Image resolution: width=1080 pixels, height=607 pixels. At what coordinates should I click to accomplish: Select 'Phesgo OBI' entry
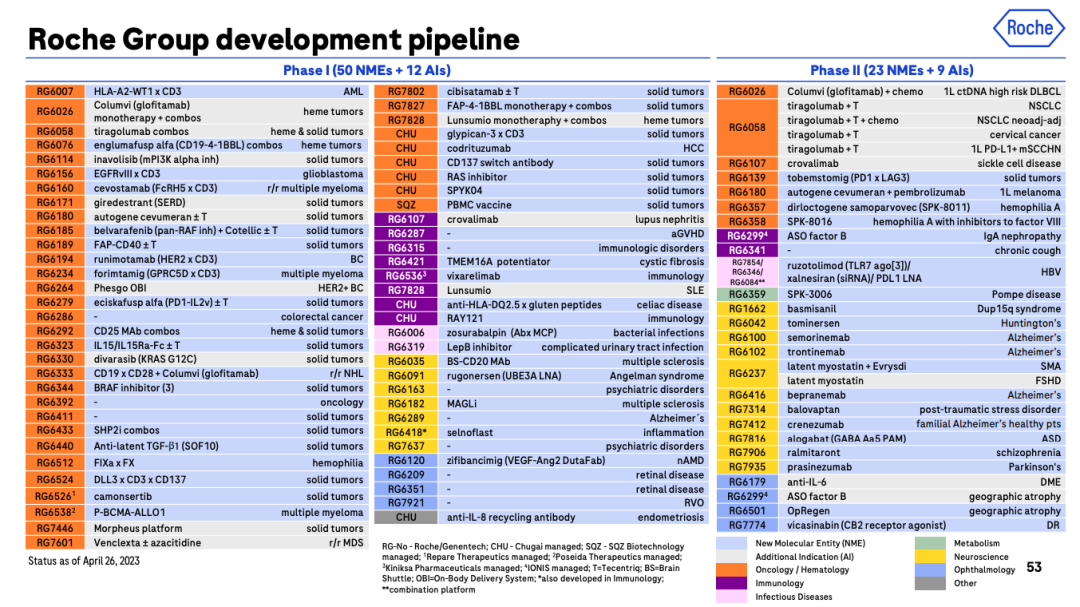pos(121,288)
